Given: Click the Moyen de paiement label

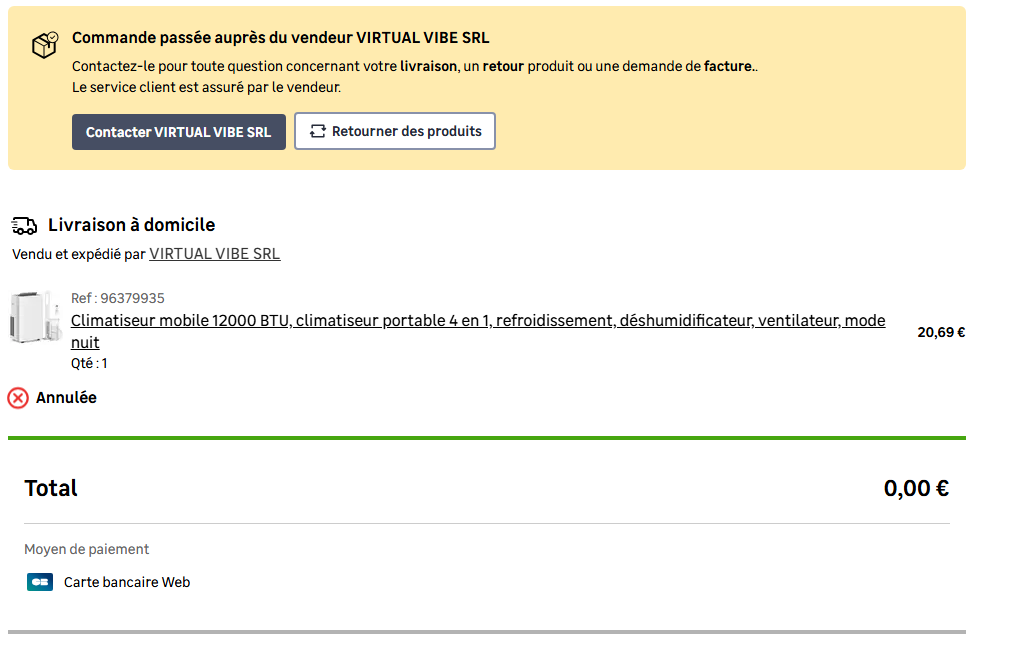Looking at the screenshot, I should click(87, 549).
